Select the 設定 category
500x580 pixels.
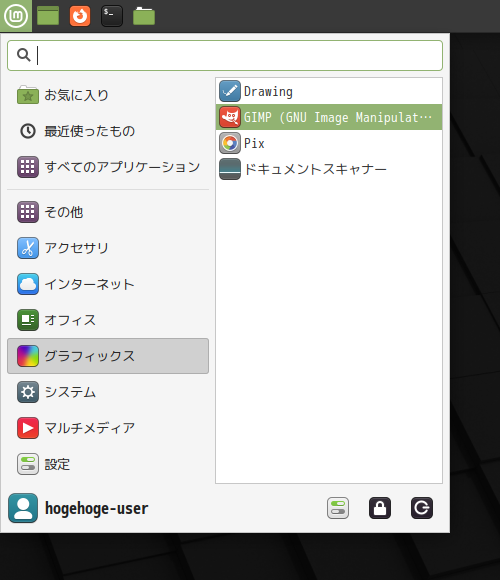(x=108, y=464)
